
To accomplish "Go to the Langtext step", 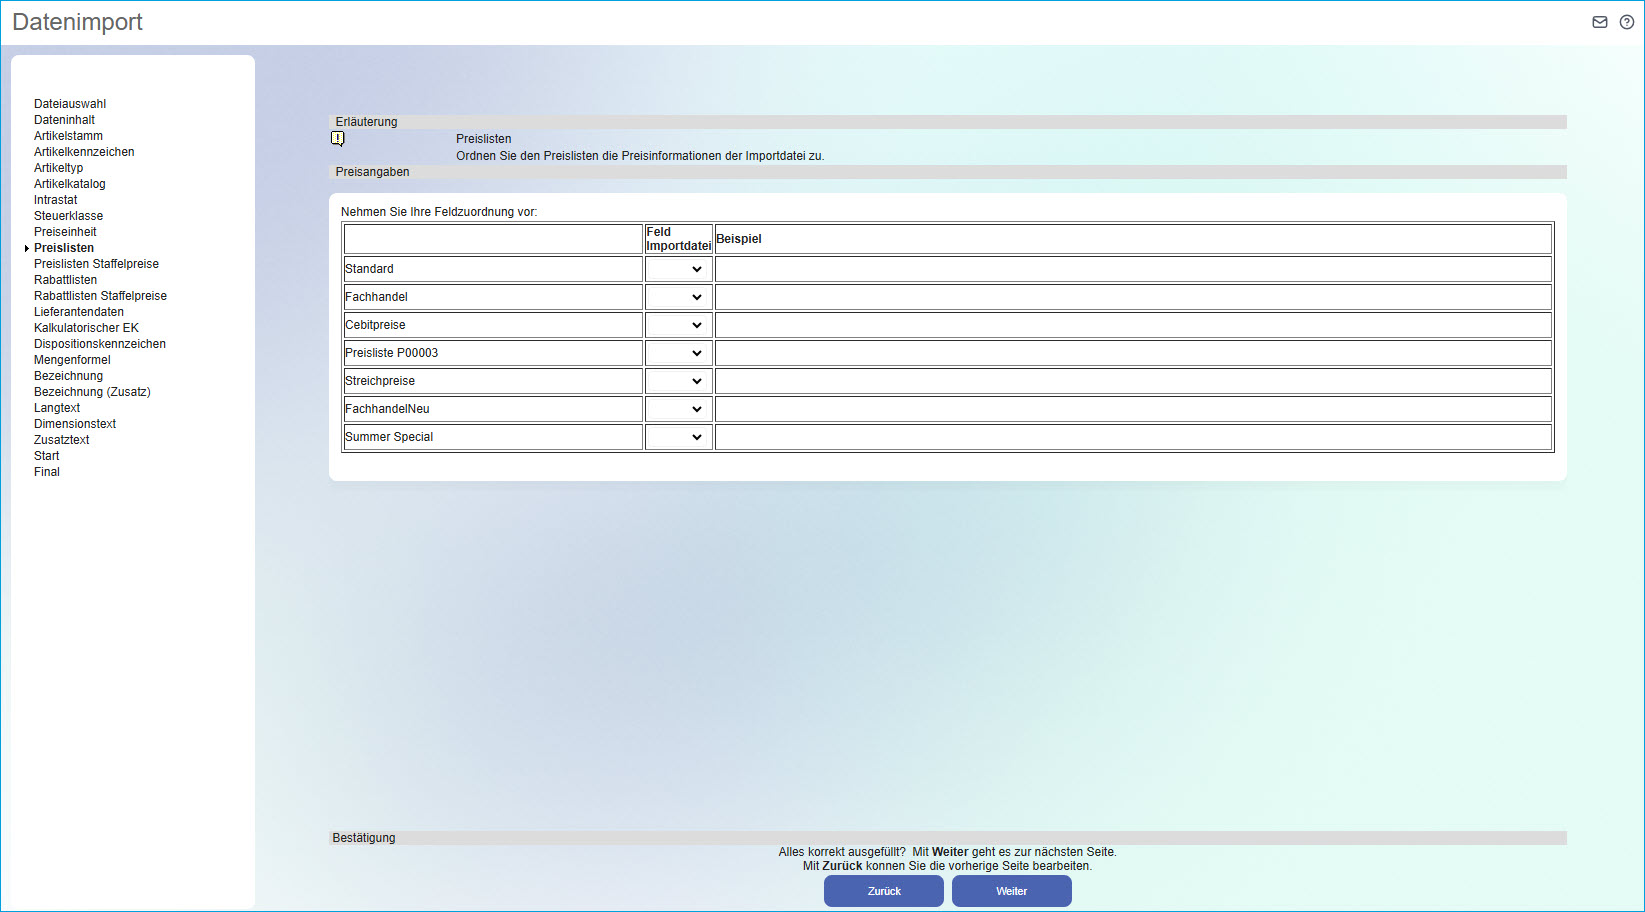I will pos(57,408).
